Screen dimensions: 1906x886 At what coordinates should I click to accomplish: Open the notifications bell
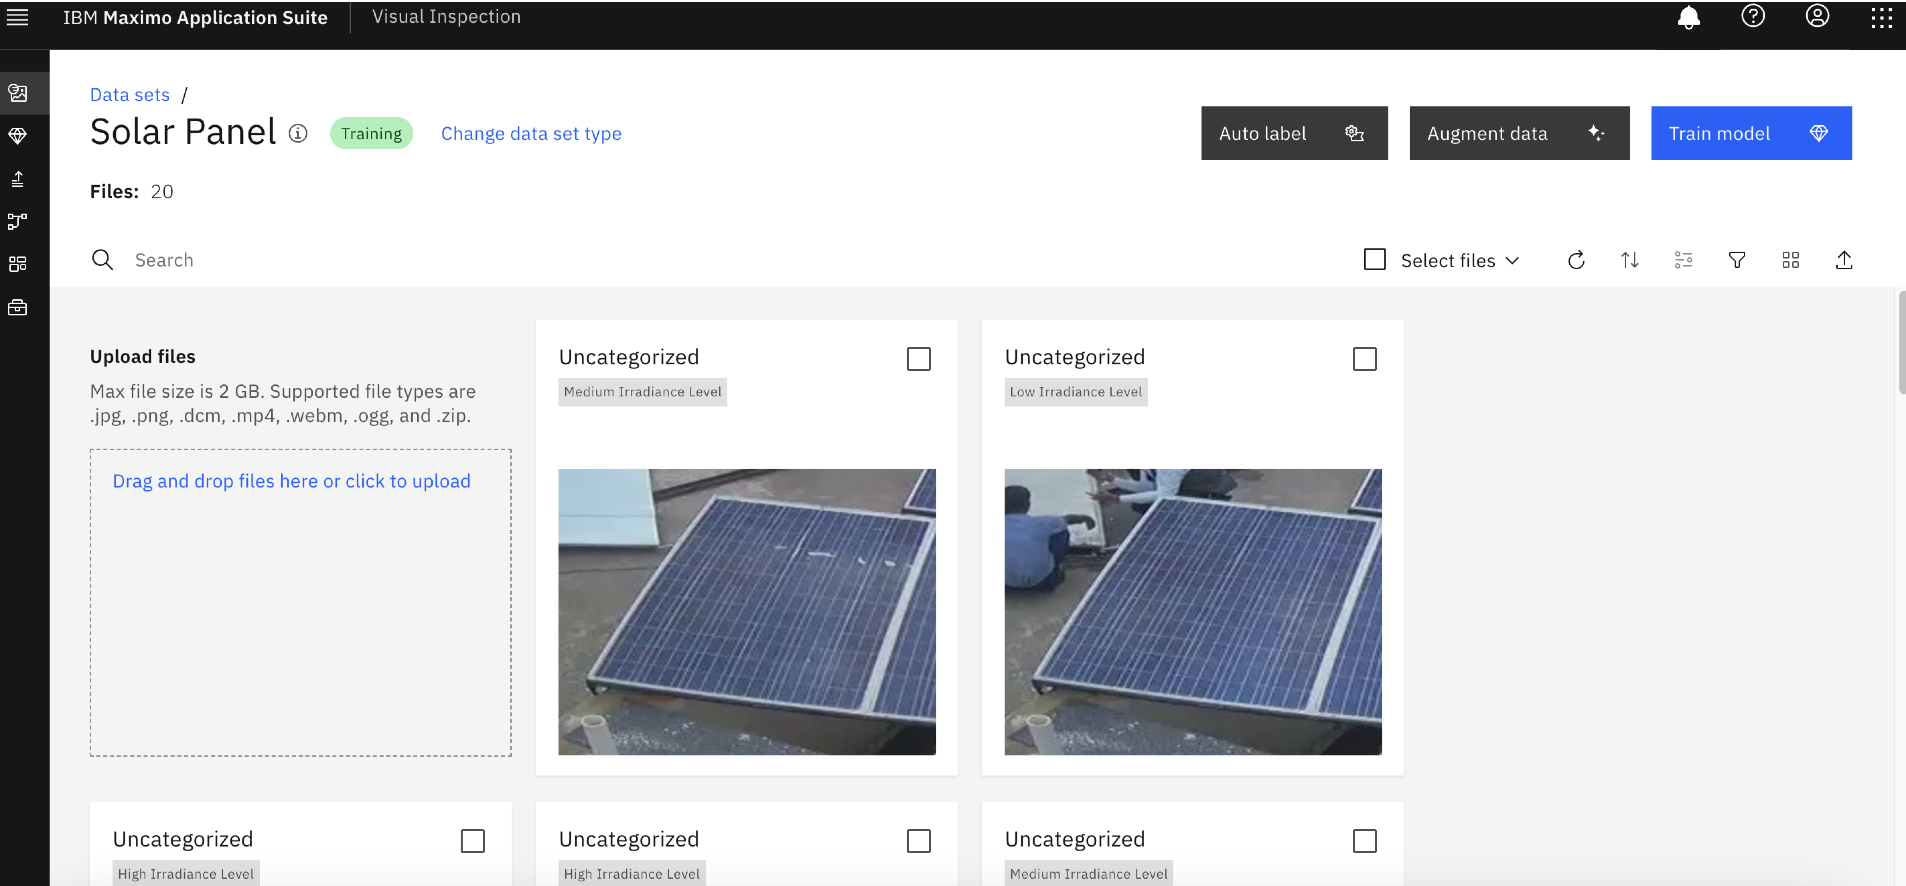[1689, 17]
